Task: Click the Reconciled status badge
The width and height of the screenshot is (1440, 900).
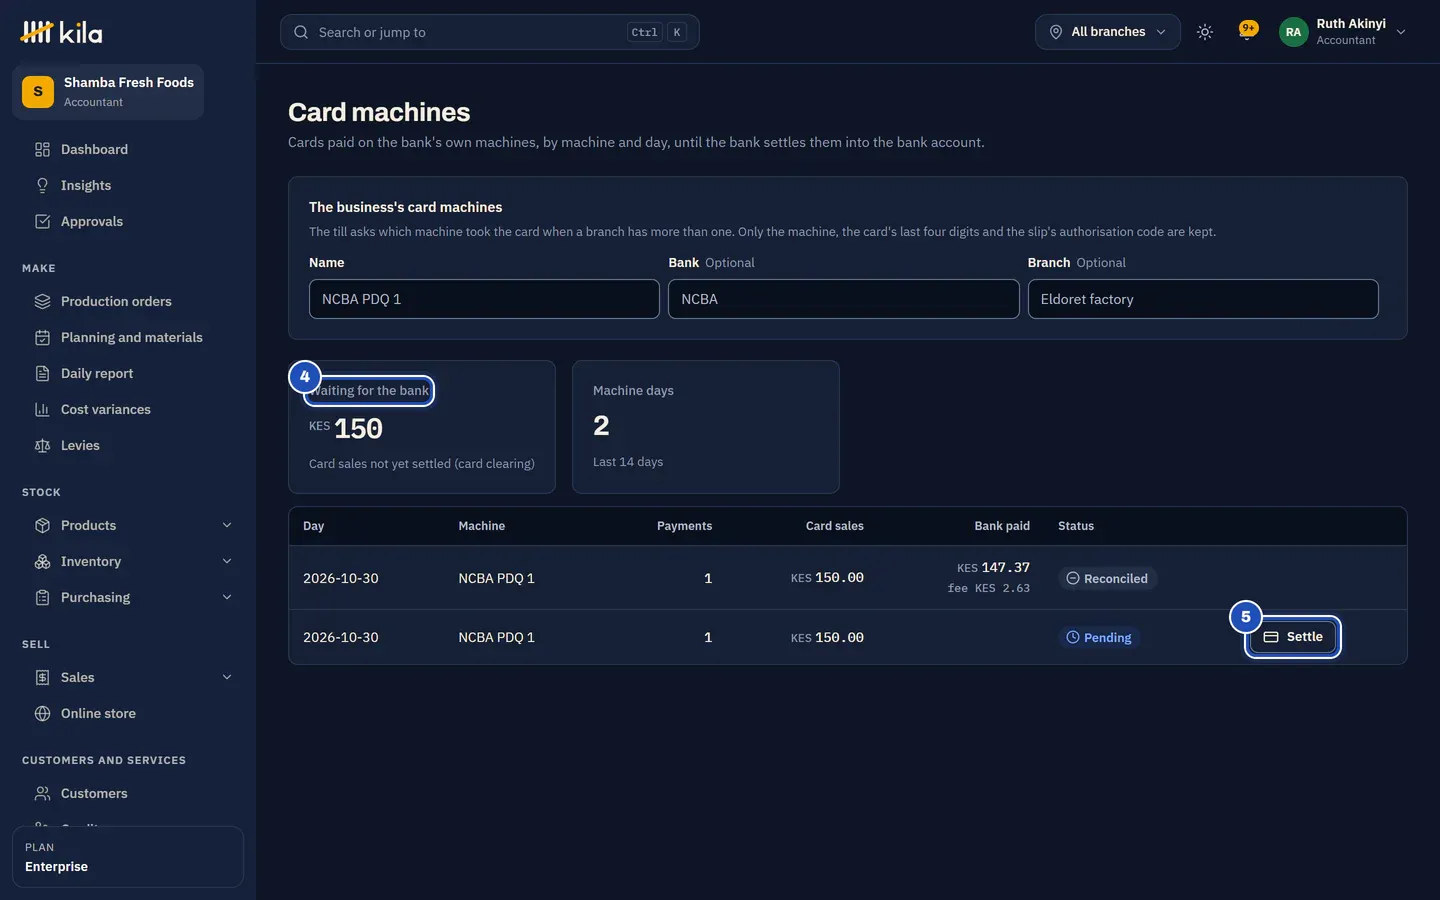Action: click(1107, 578)
